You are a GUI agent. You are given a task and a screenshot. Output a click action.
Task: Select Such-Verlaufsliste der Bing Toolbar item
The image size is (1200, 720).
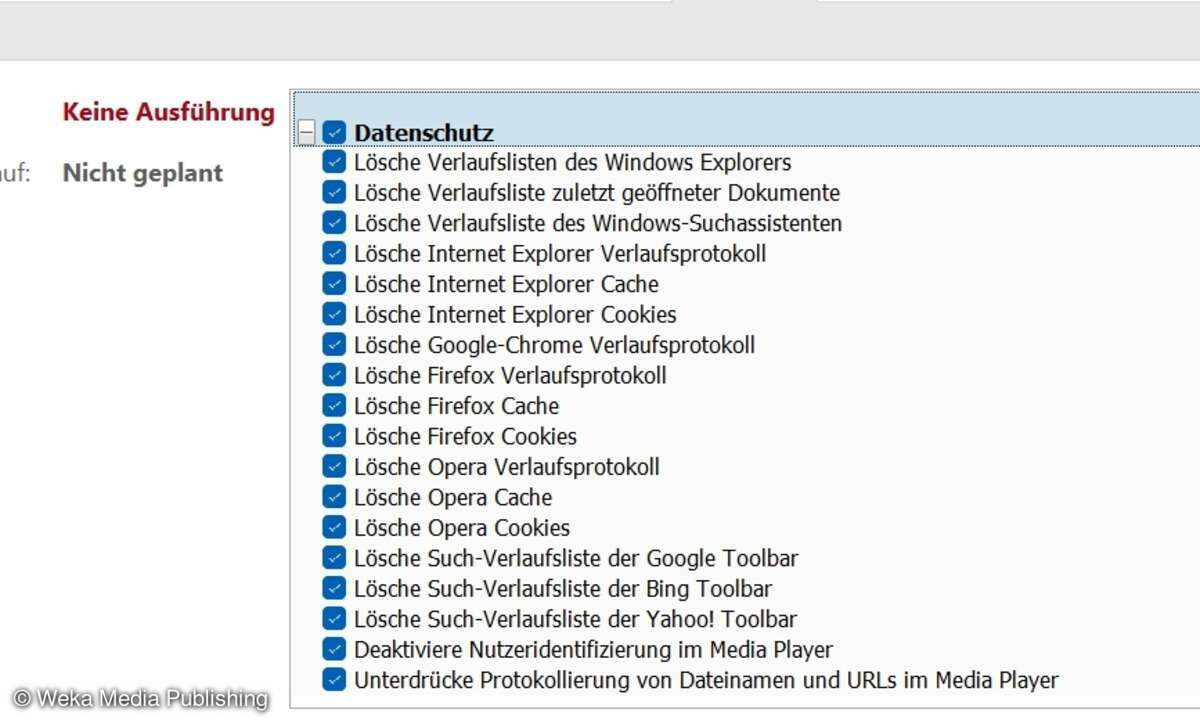click(562, 589)
